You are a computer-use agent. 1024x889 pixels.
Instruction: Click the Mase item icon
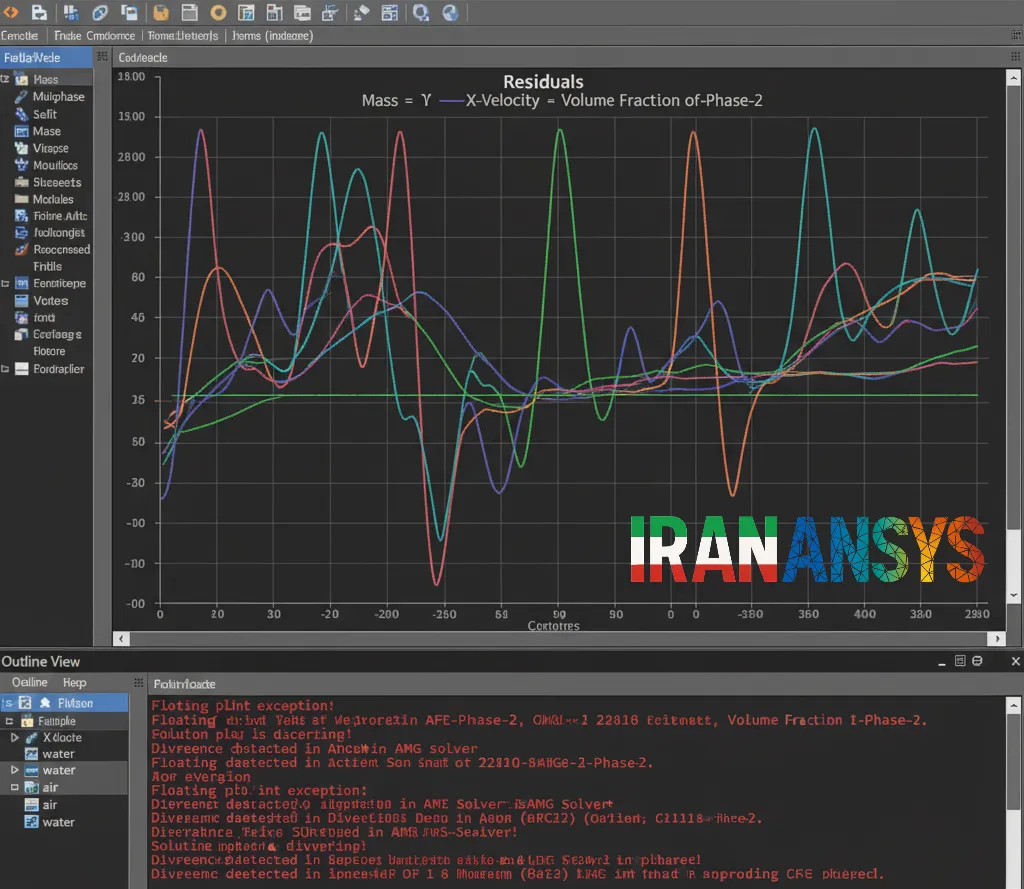point(22,131)
